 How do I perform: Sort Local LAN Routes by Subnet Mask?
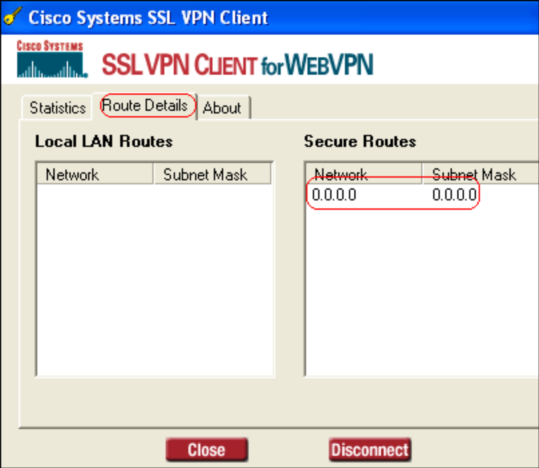(213, 174)
